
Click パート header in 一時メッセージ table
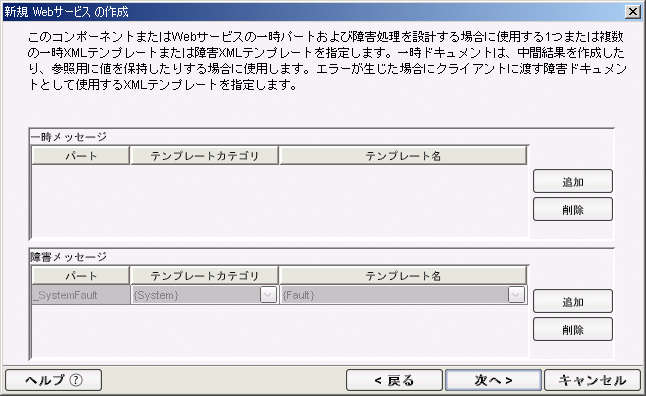coord(81,156)
